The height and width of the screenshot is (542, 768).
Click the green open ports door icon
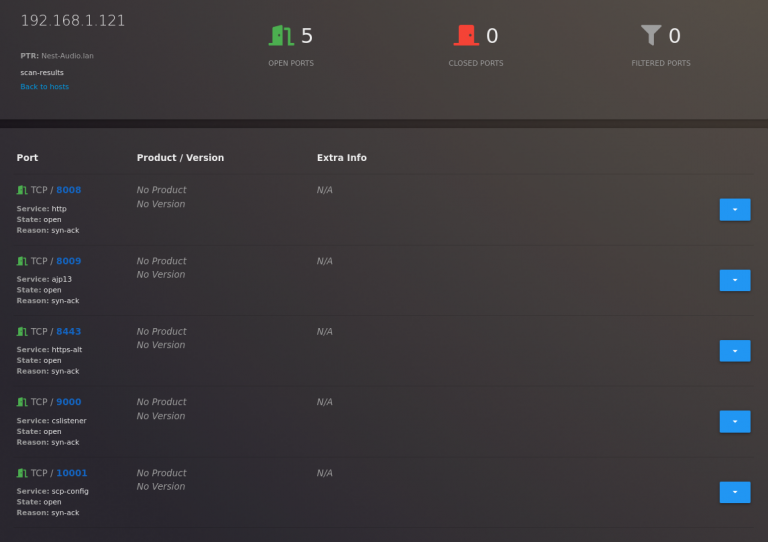pos(279,36)
